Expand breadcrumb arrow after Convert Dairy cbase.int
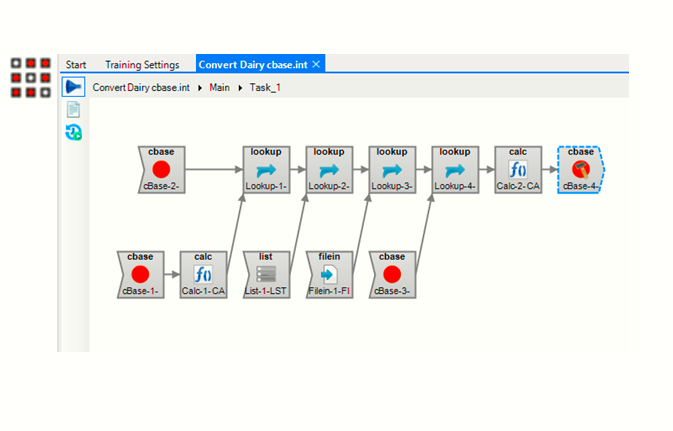673x431 pixels. [201, 88]
